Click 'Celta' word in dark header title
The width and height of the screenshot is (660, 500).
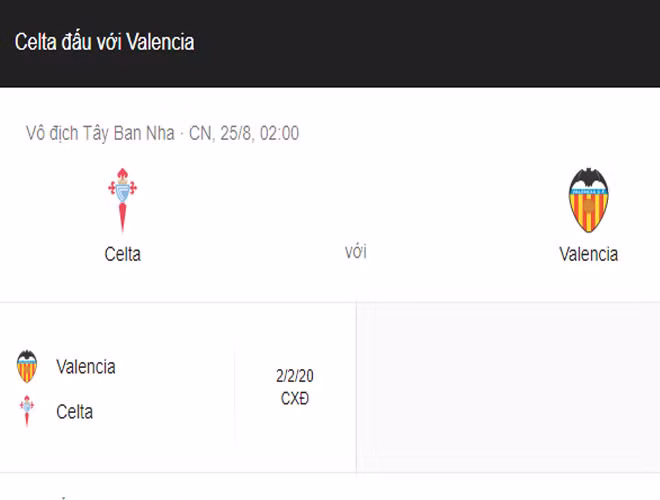tap(36, 42)
